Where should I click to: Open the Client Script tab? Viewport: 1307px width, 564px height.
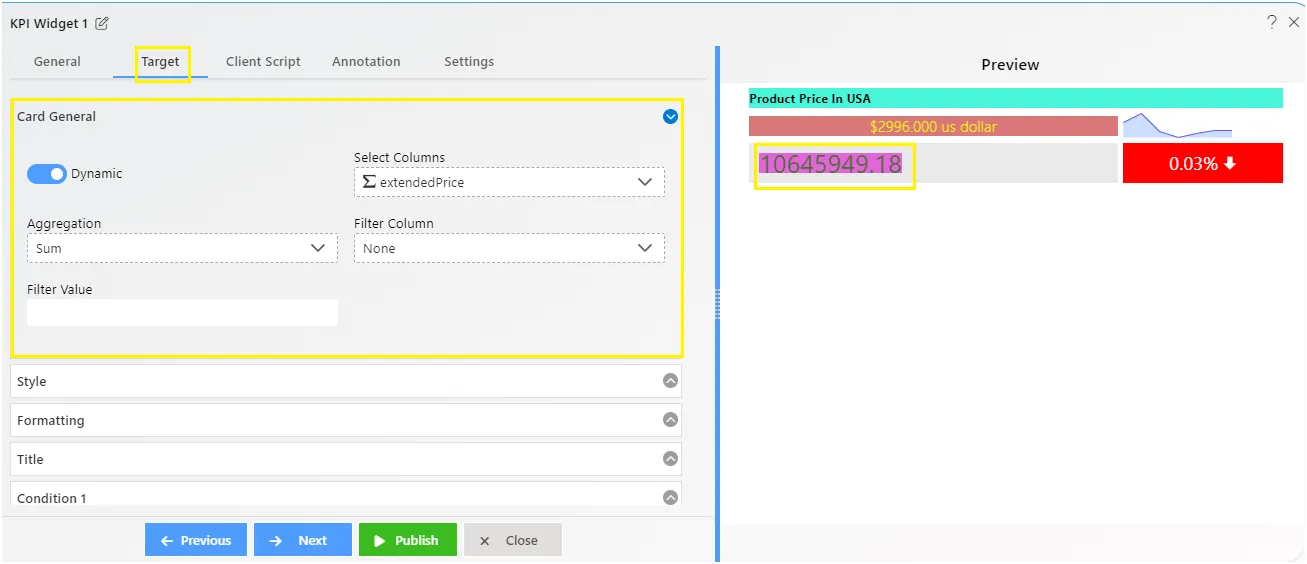pos(263,61)
